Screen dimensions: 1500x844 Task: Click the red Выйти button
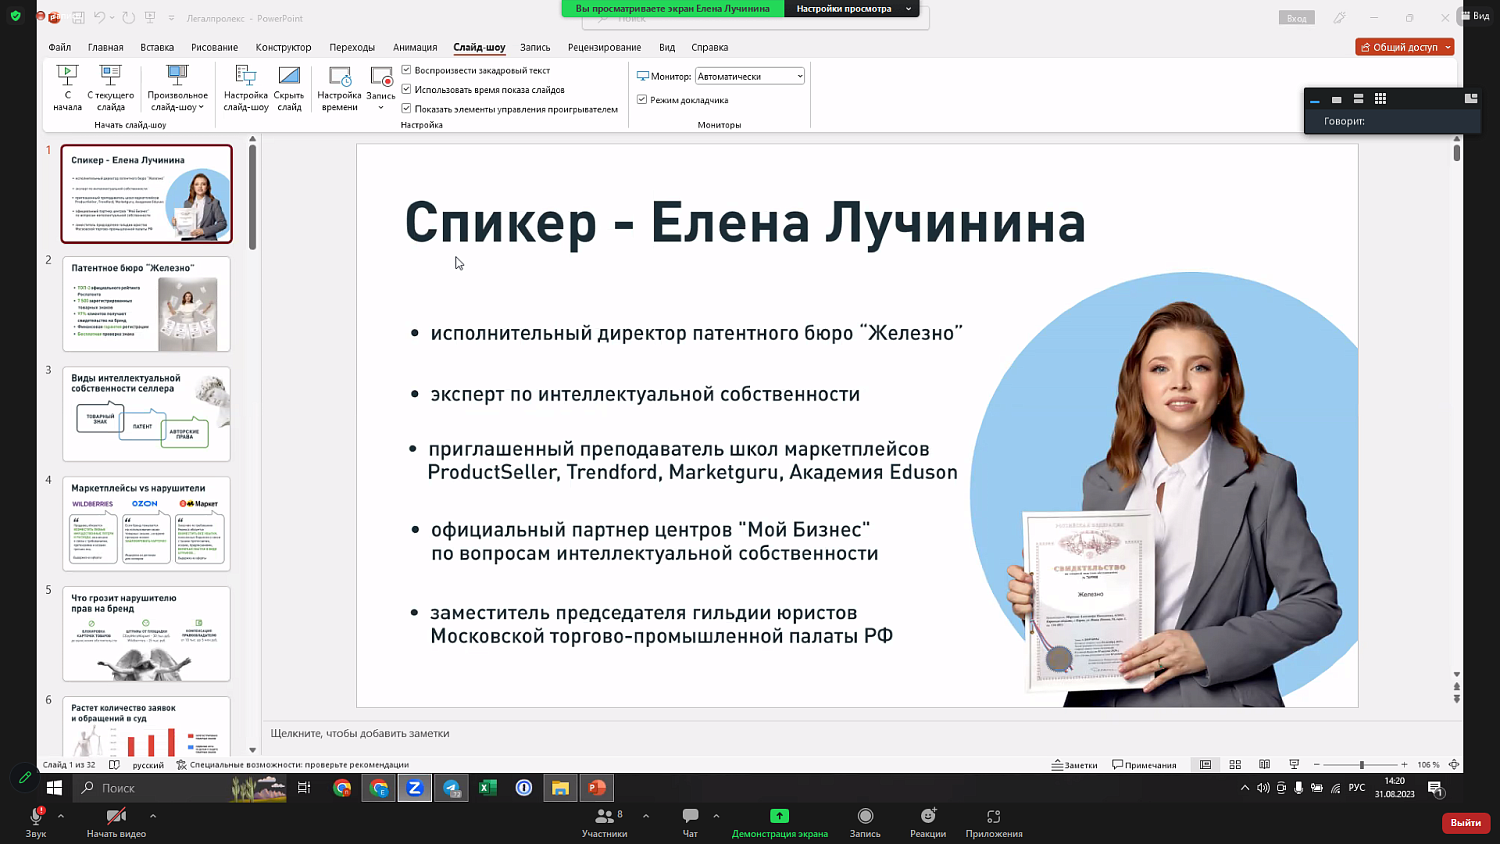click(1465, 822)
